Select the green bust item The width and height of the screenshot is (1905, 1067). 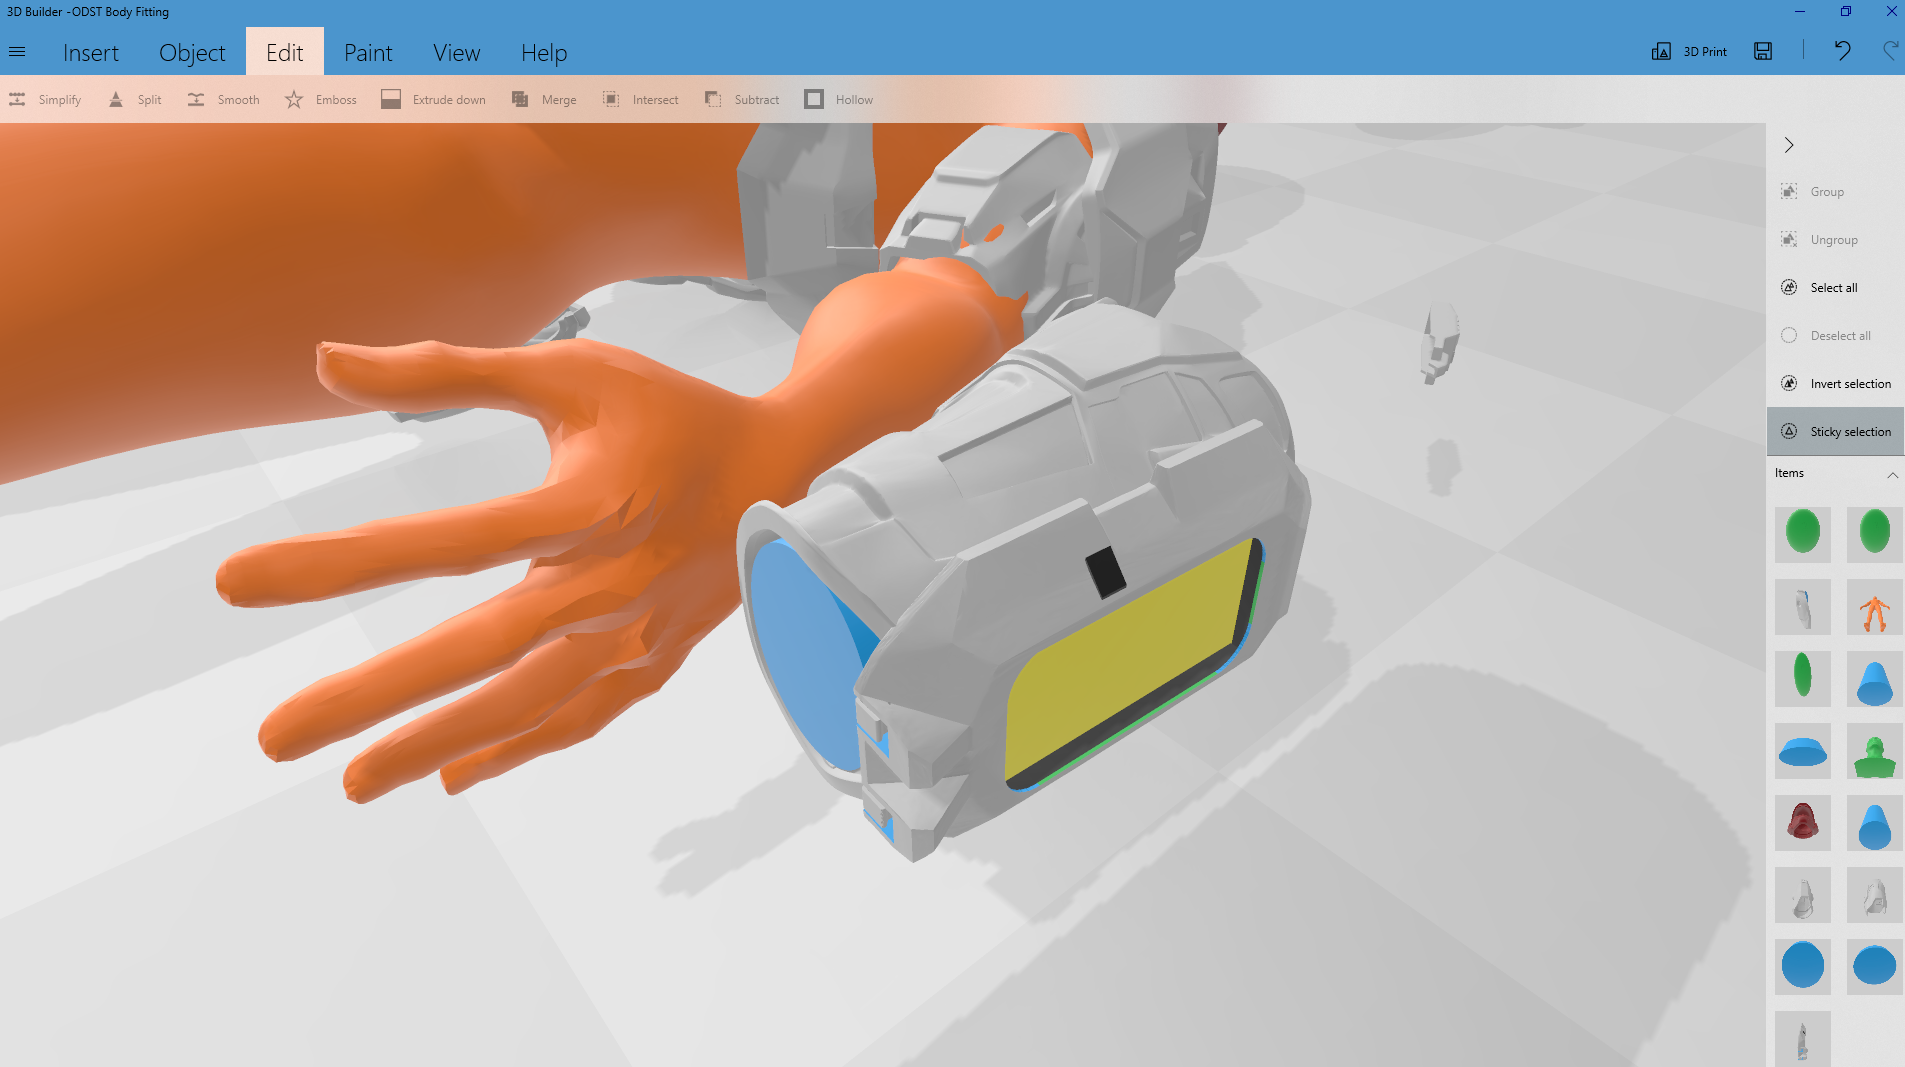click(x=1875, y=750)
